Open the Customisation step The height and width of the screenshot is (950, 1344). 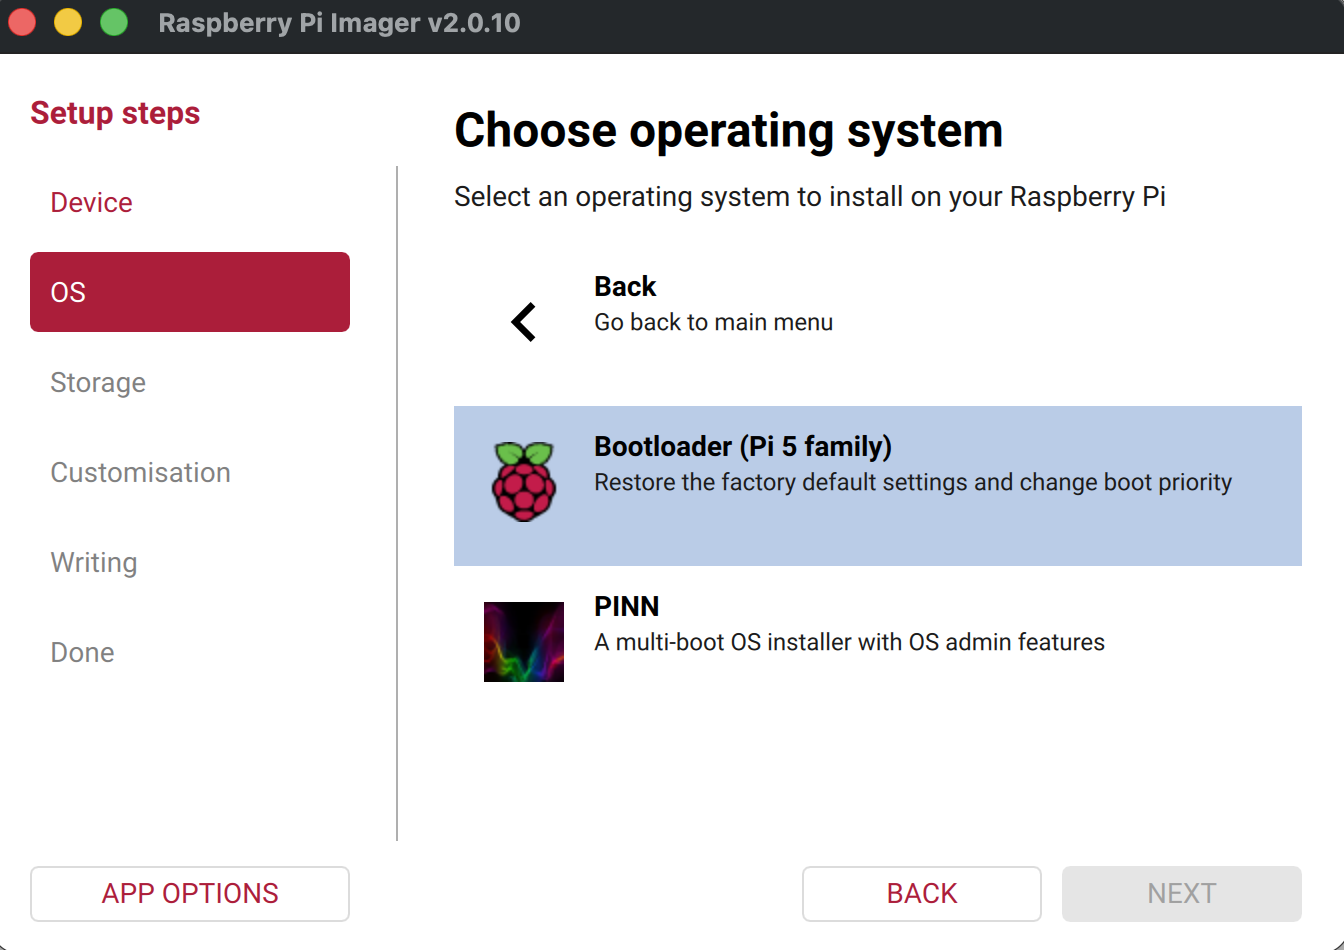190,472
